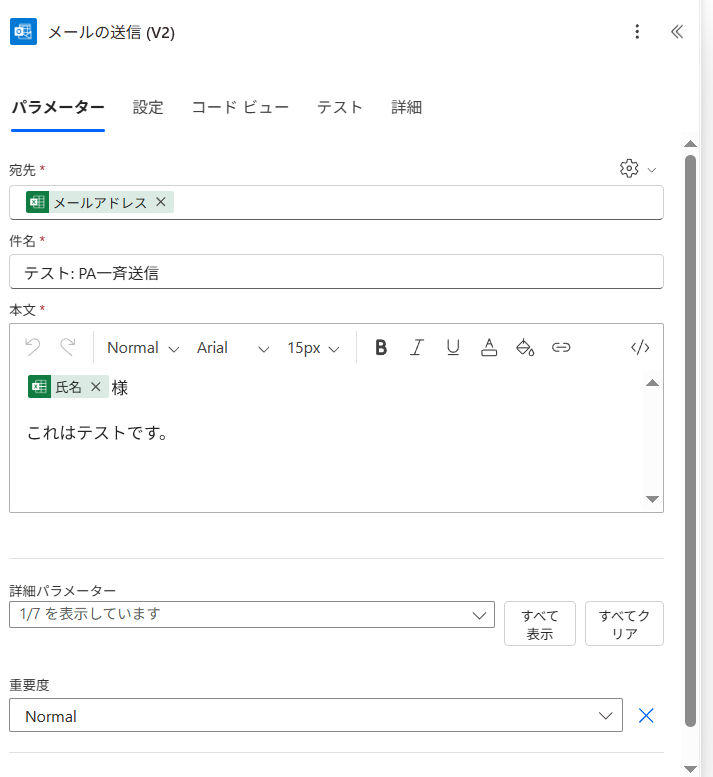Image resolution: width=713 pixels, height=777 pixels.
Task: Toggle underline formatting
Action: tap(453, 347)
